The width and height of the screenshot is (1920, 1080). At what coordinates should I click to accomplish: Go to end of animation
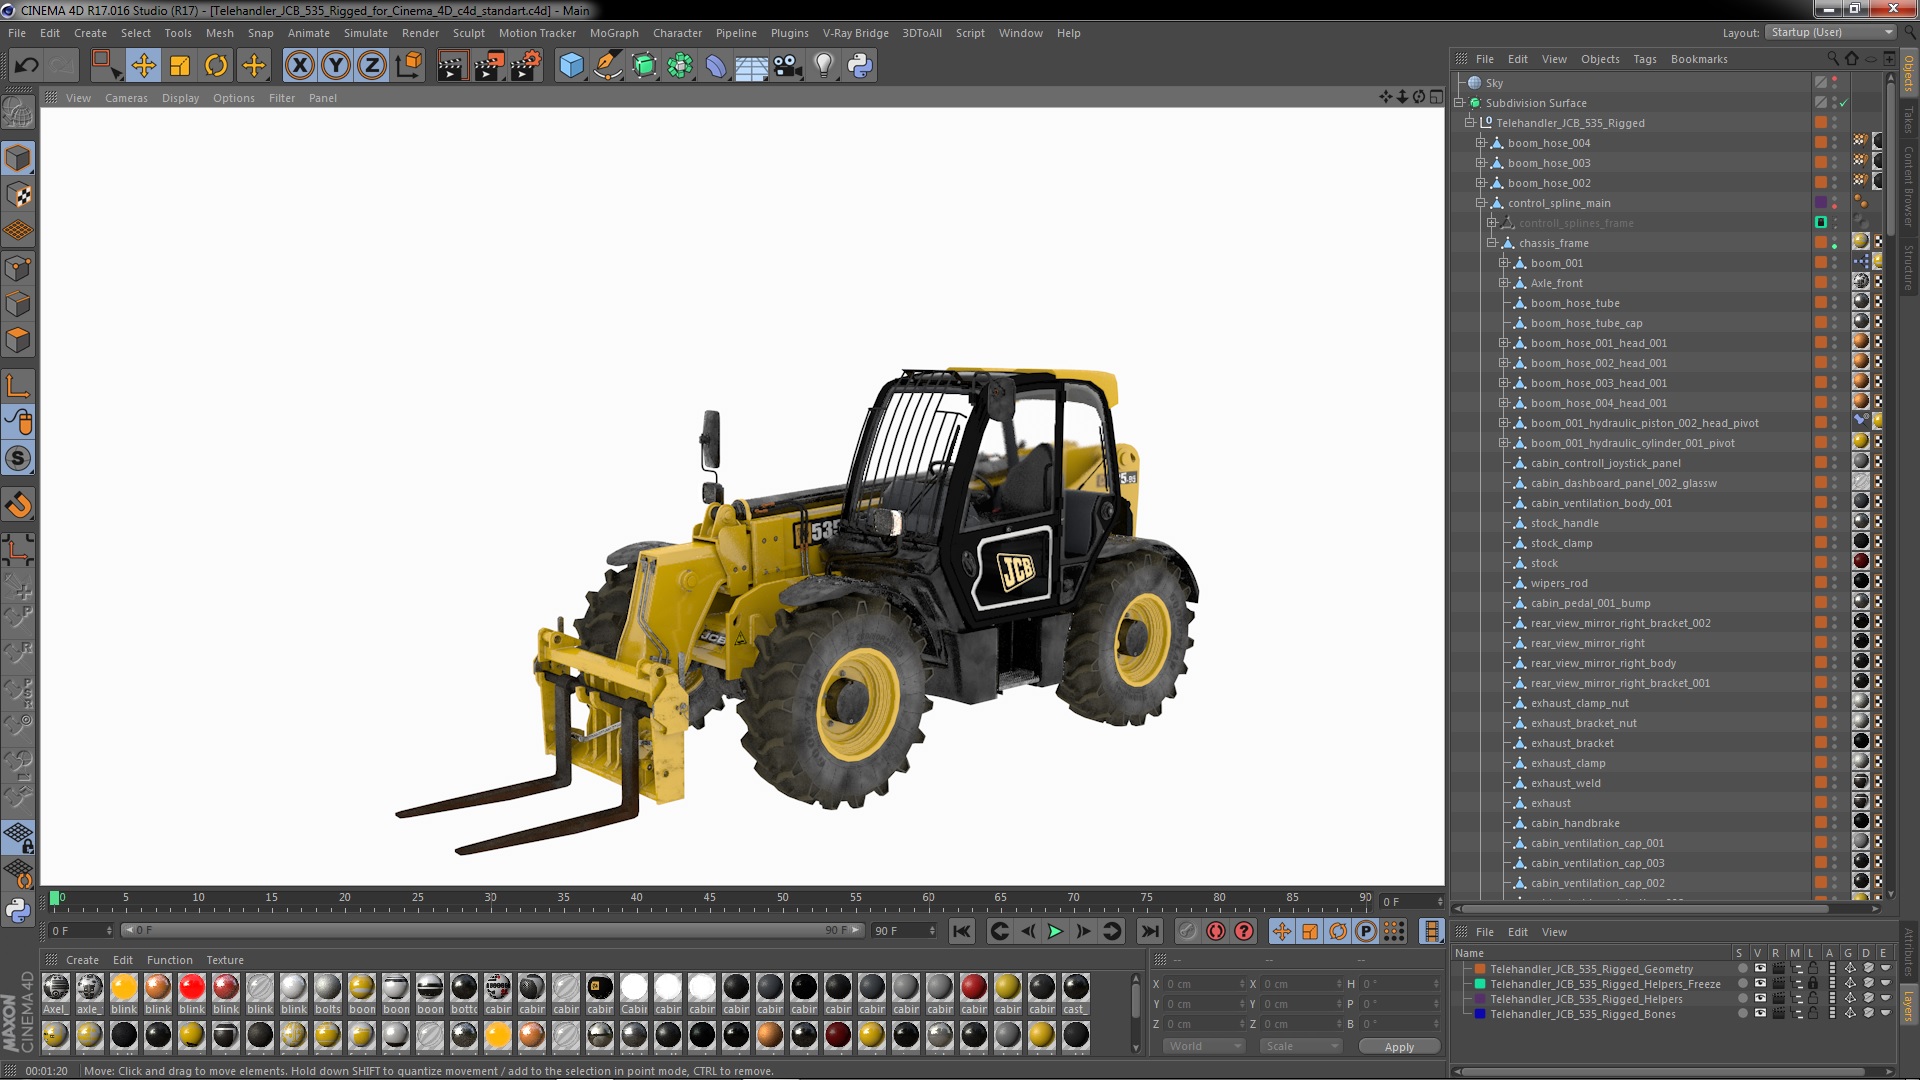pos(1150,931)
